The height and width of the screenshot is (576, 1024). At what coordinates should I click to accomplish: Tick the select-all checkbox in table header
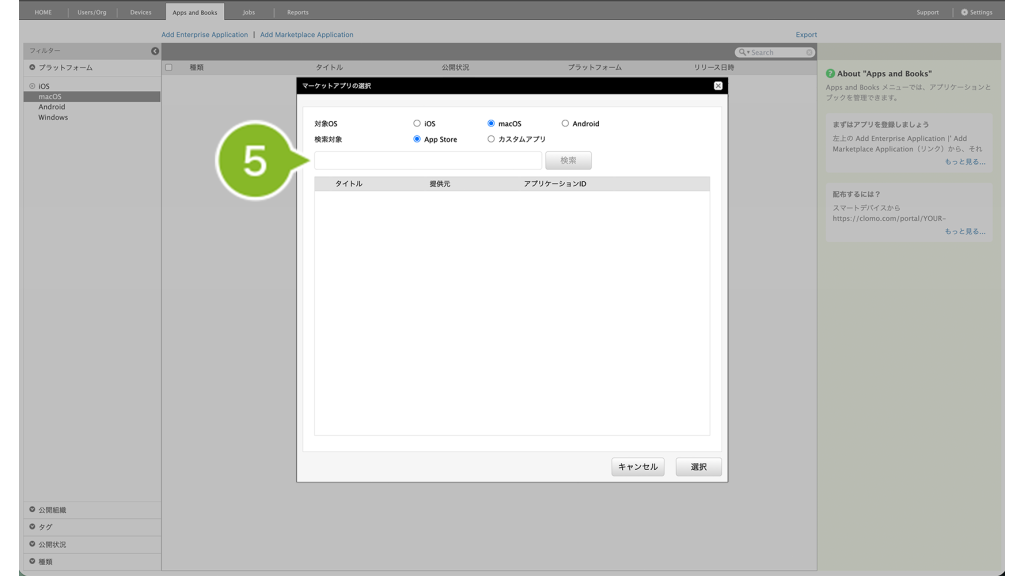click(168, 67)
